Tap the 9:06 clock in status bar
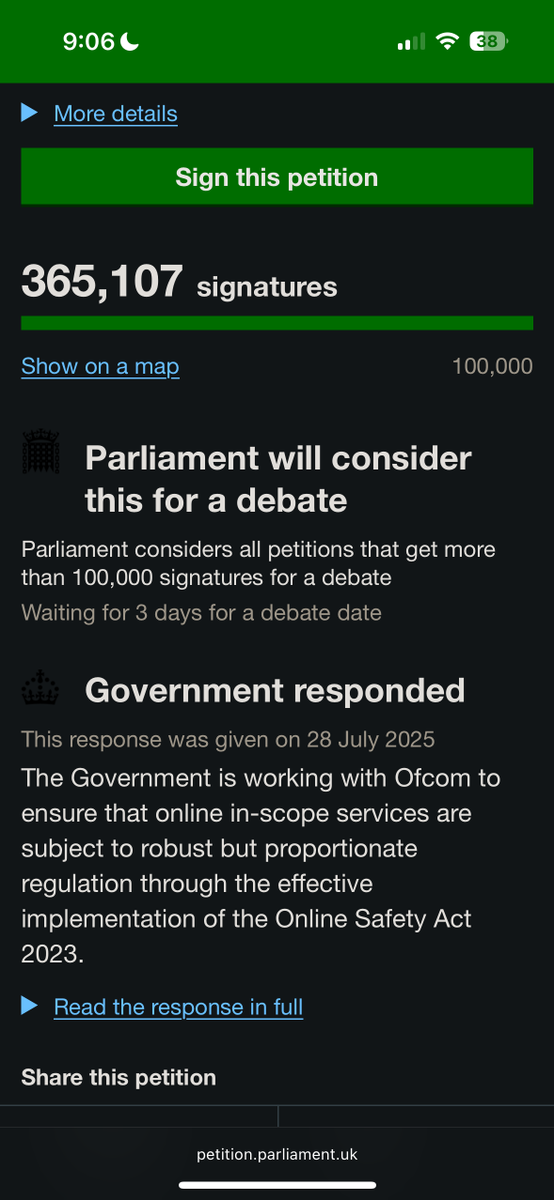 [89, 41]
